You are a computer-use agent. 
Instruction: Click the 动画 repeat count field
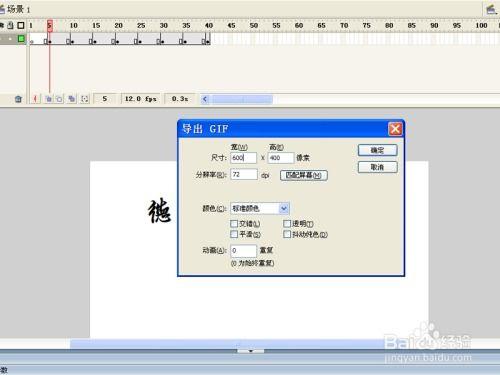243,250
